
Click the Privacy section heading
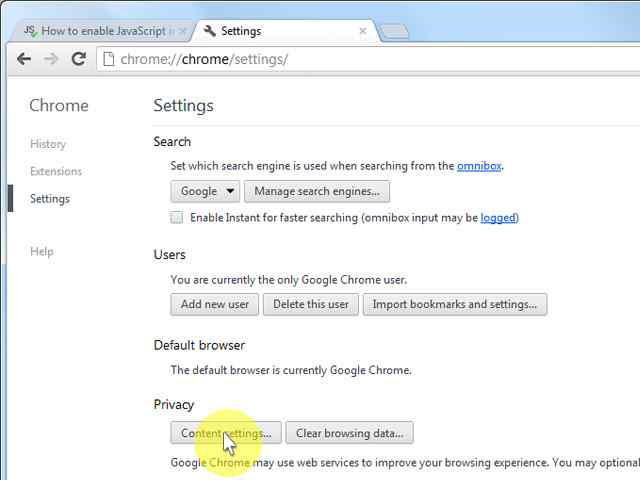[173, 404]
